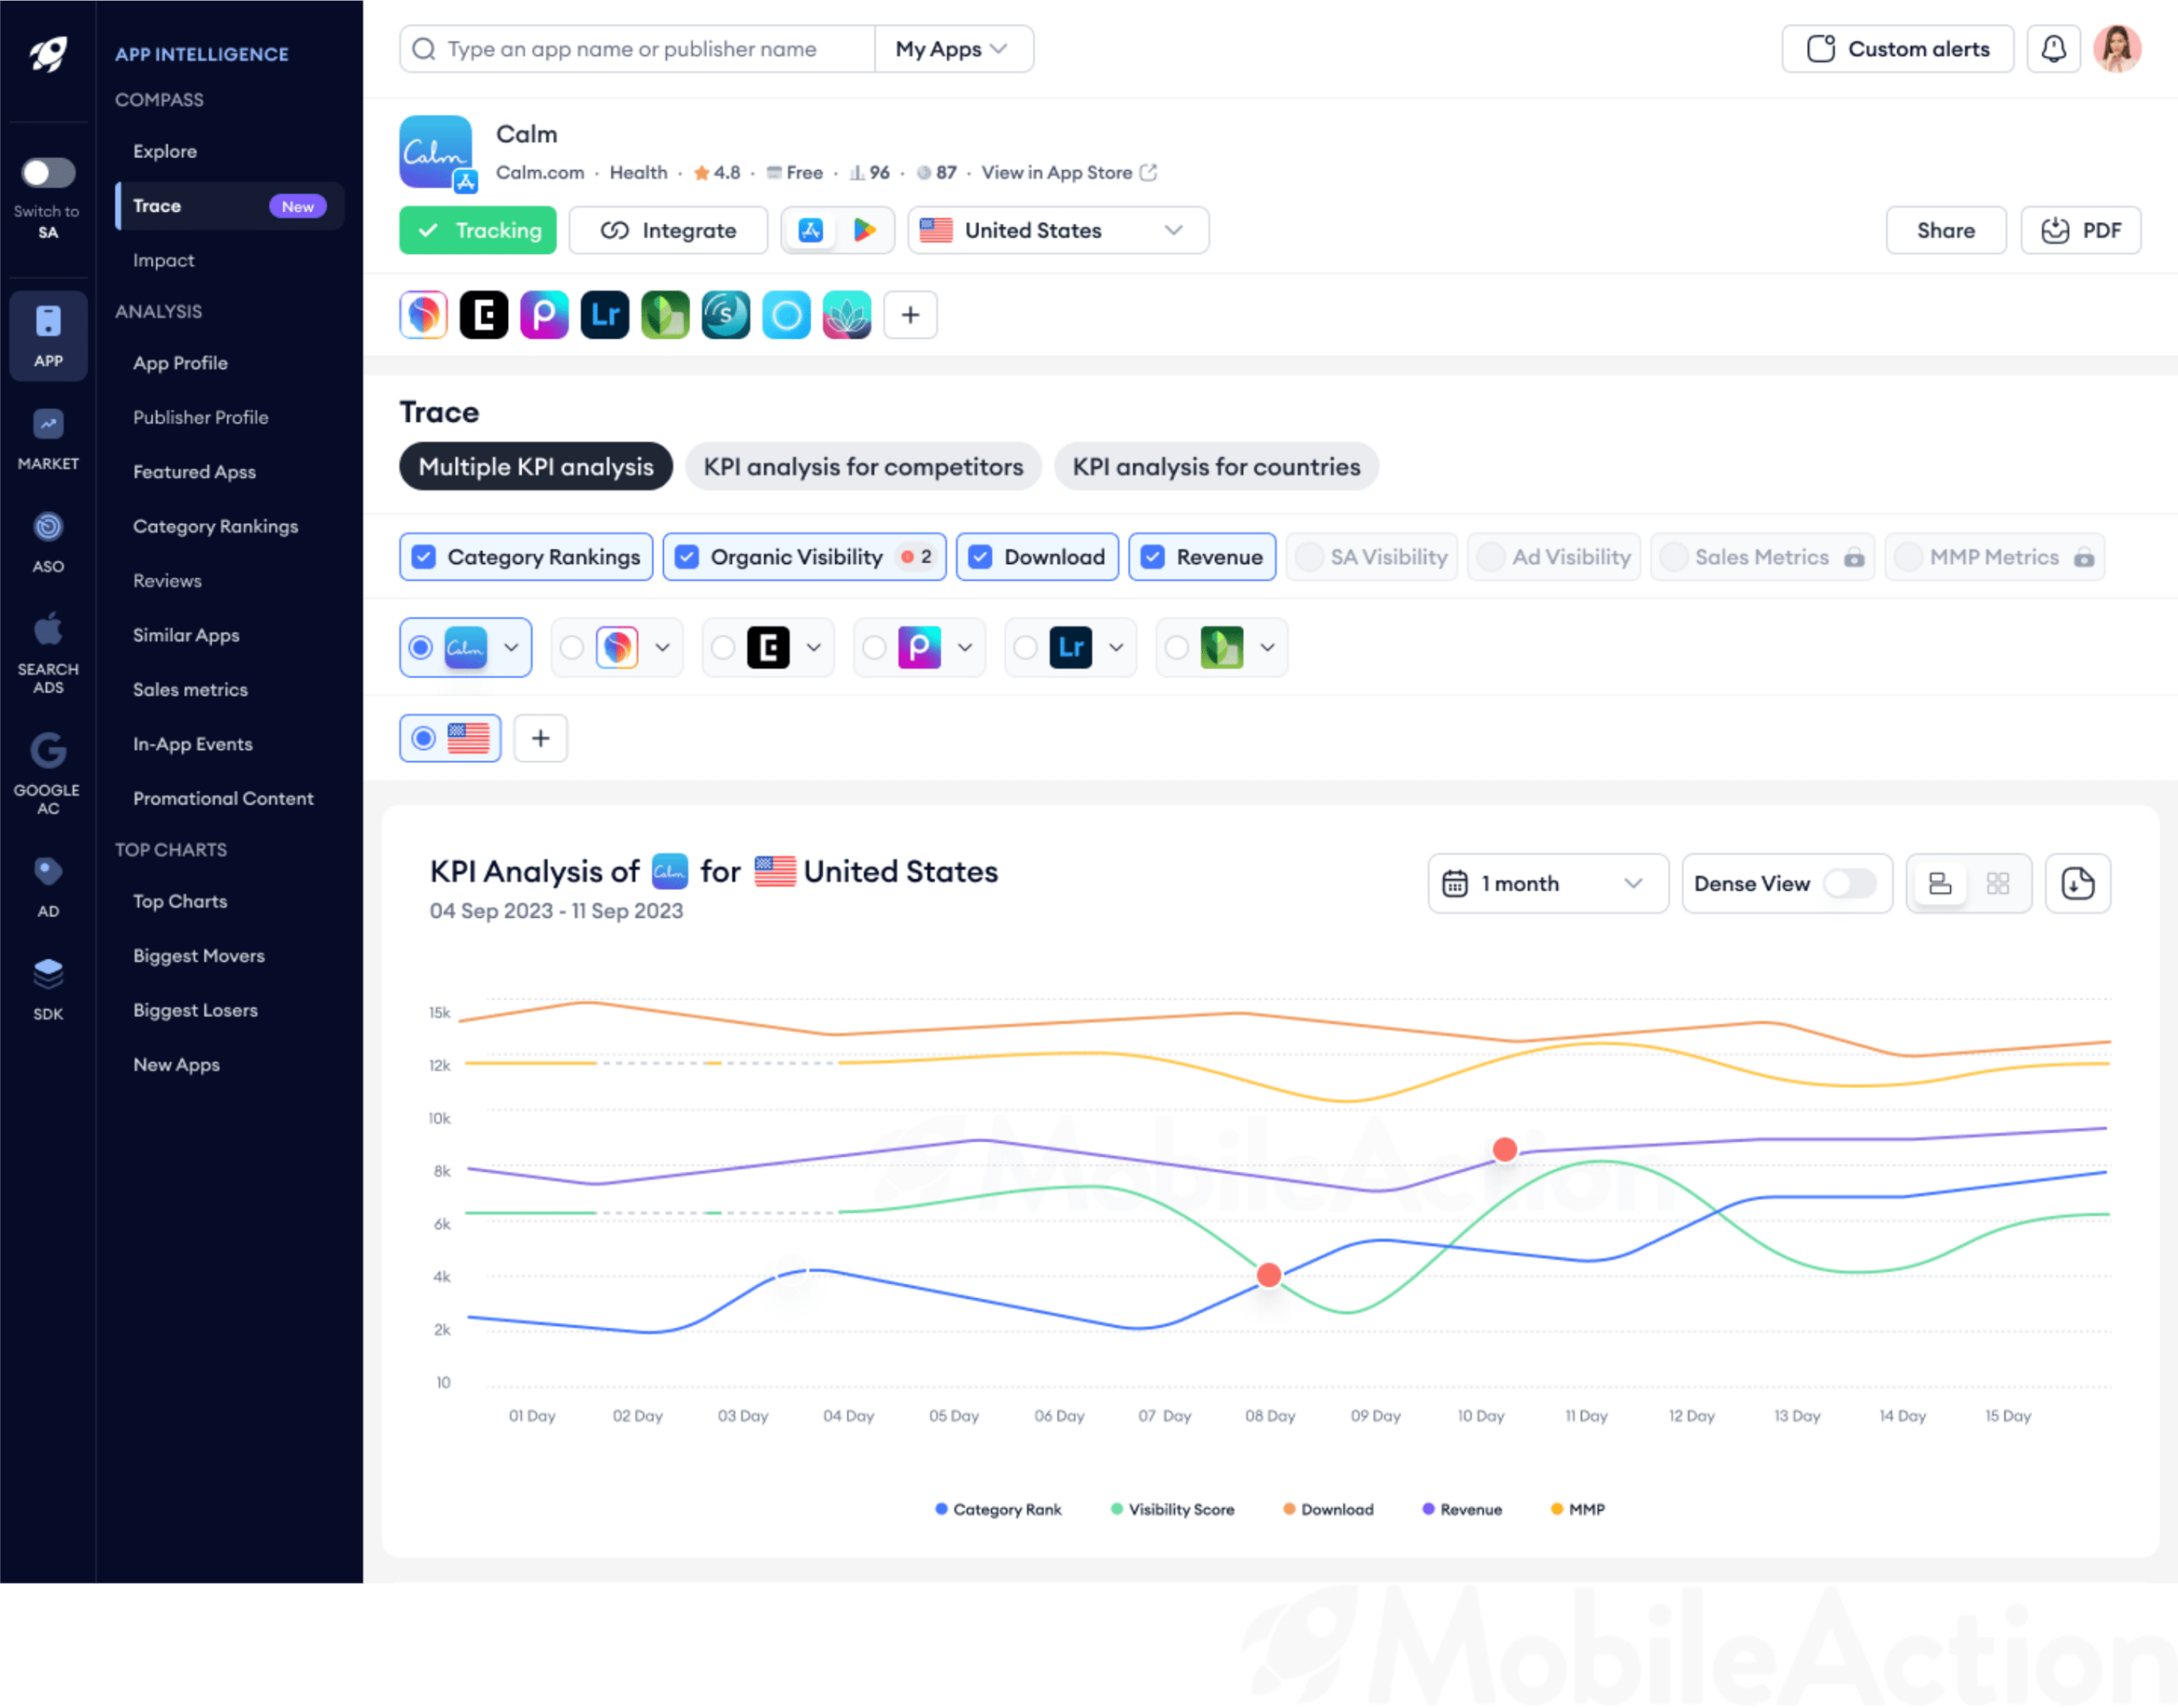Enable the SA Visibility option

pyautogui.click(x=1372, y=557)
